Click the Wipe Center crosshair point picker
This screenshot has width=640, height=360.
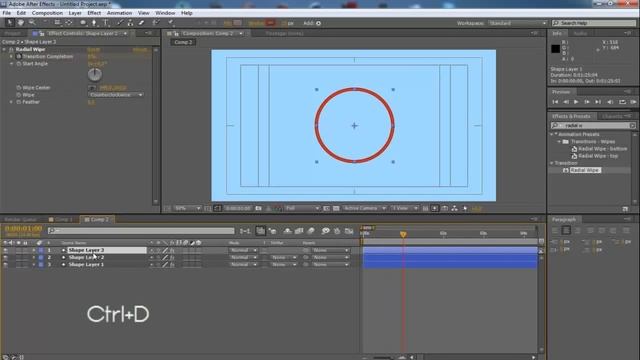click(92, 87)
